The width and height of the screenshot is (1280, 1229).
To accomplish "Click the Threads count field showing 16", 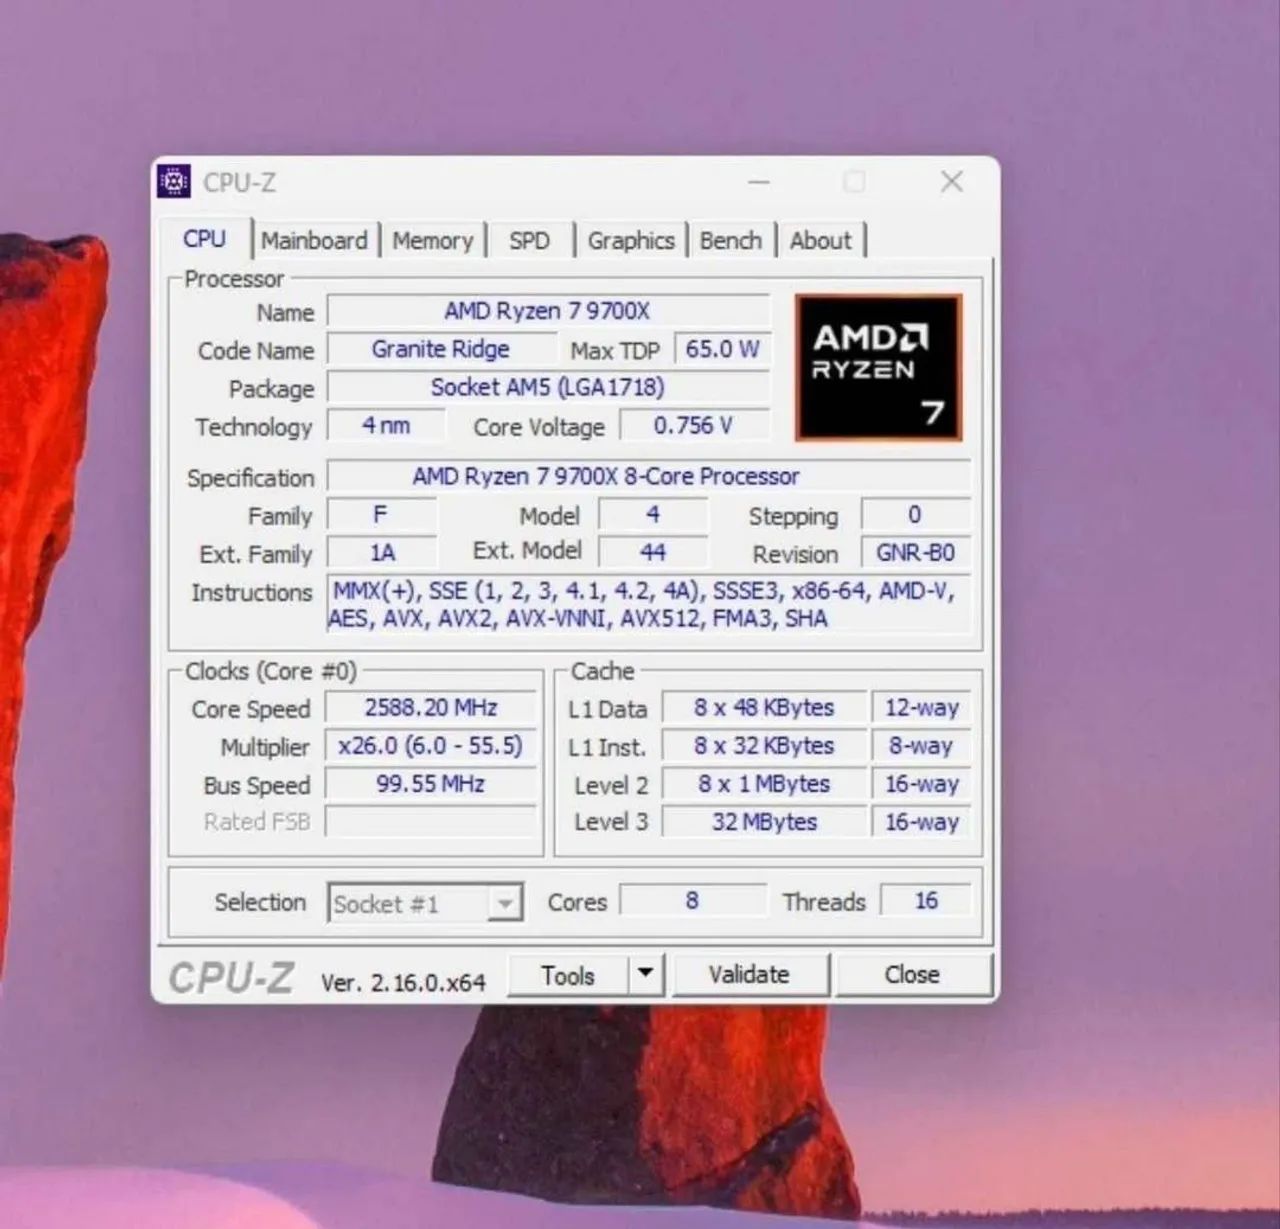I will point(926,901).
